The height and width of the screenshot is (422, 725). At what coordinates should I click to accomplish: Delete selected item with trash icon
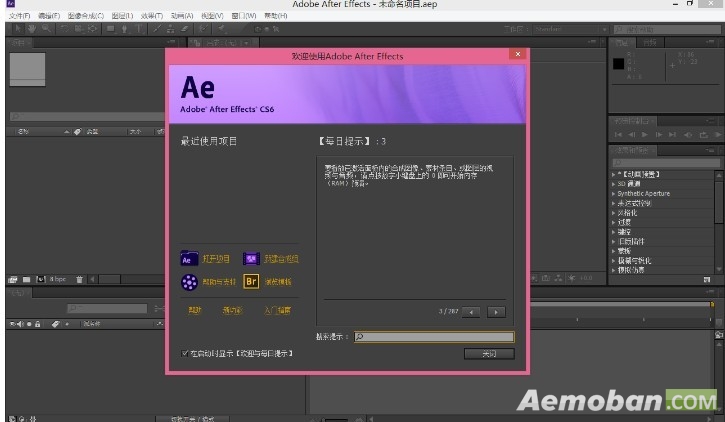coord(80,279)
